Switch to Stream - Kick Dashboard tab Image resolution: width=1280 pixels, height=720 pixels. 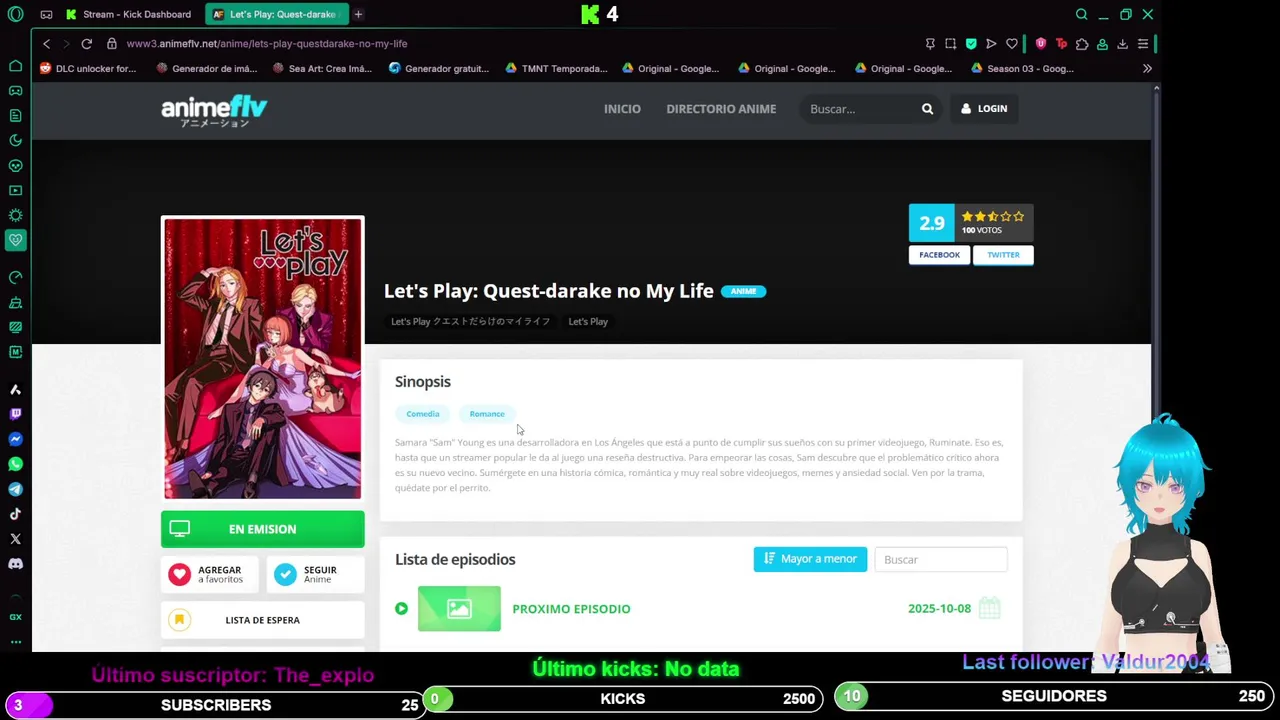129,14
